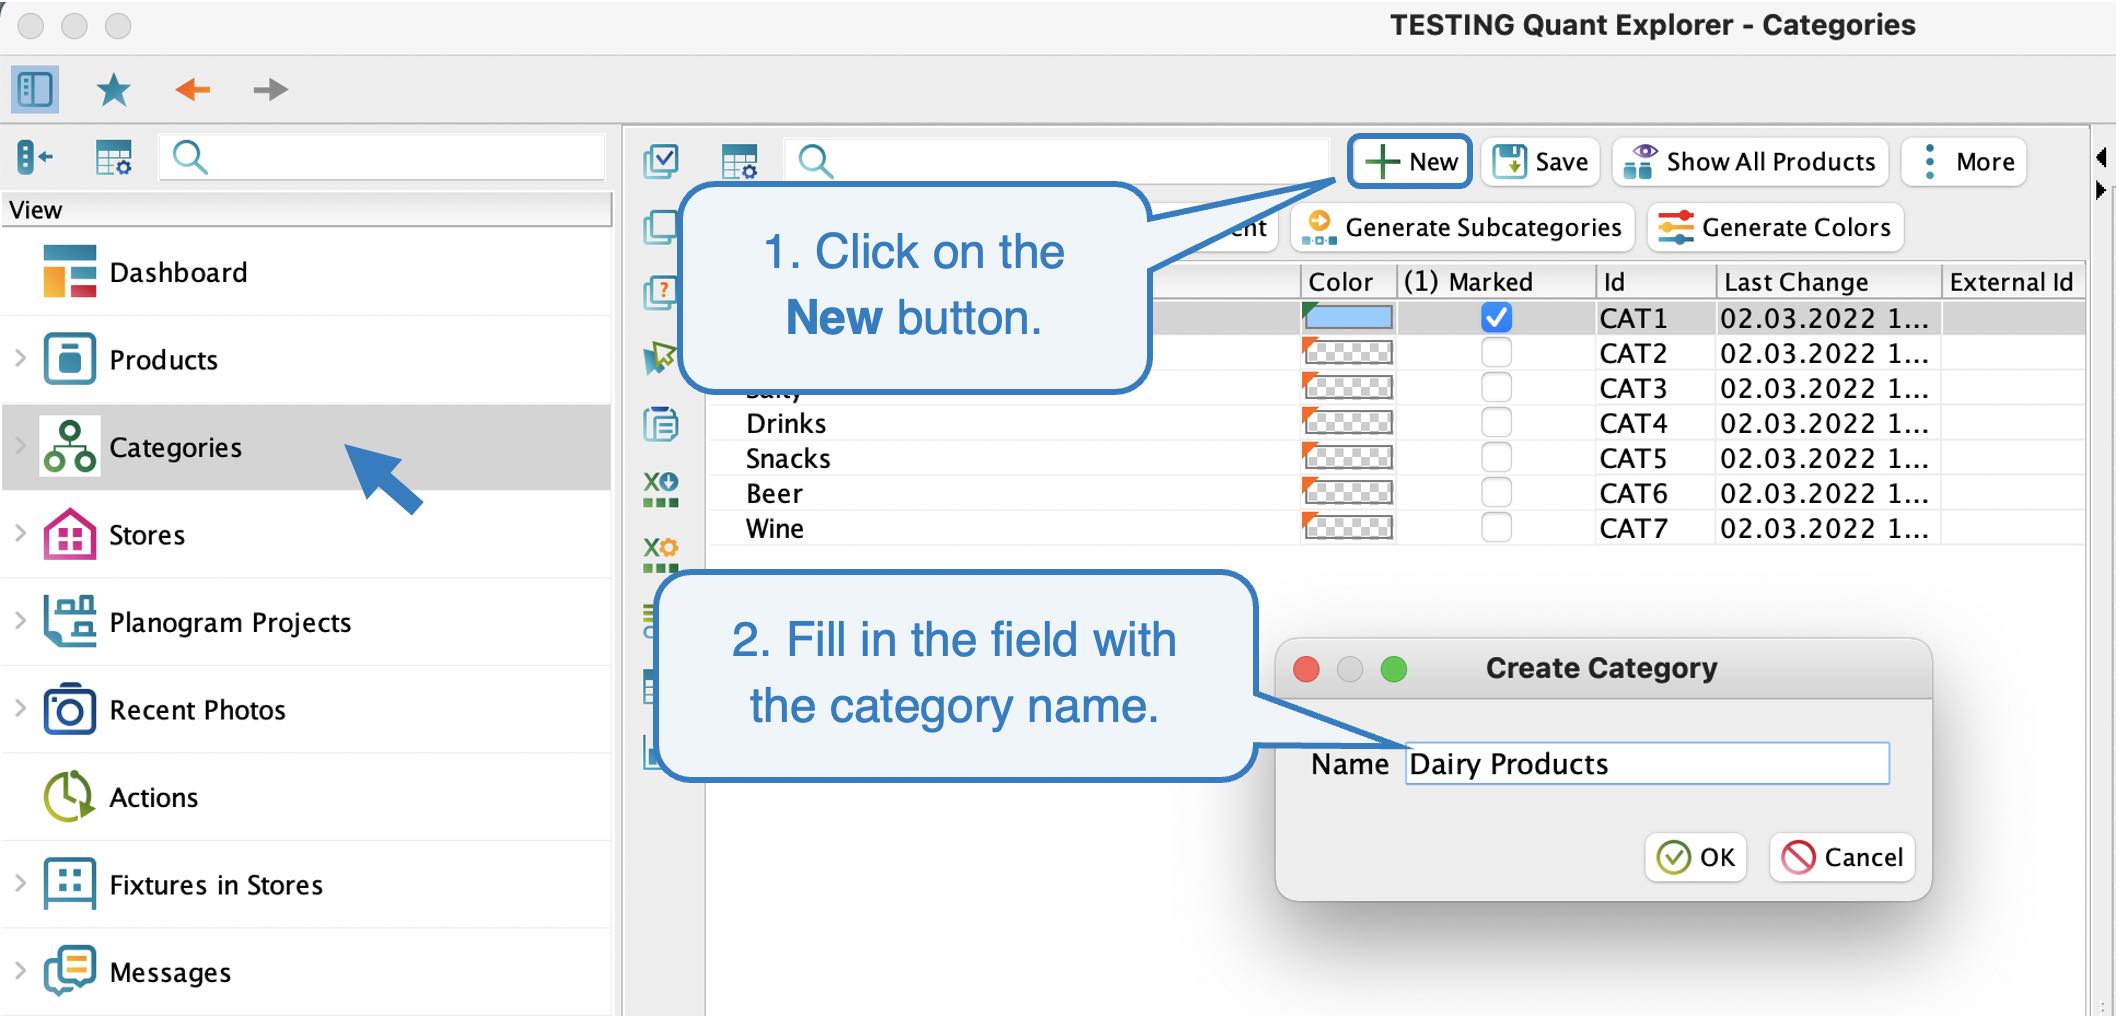Viewport: 2120px width, 1020px height.
Task: Sort by the Color column header
Action: [1347, 282]
